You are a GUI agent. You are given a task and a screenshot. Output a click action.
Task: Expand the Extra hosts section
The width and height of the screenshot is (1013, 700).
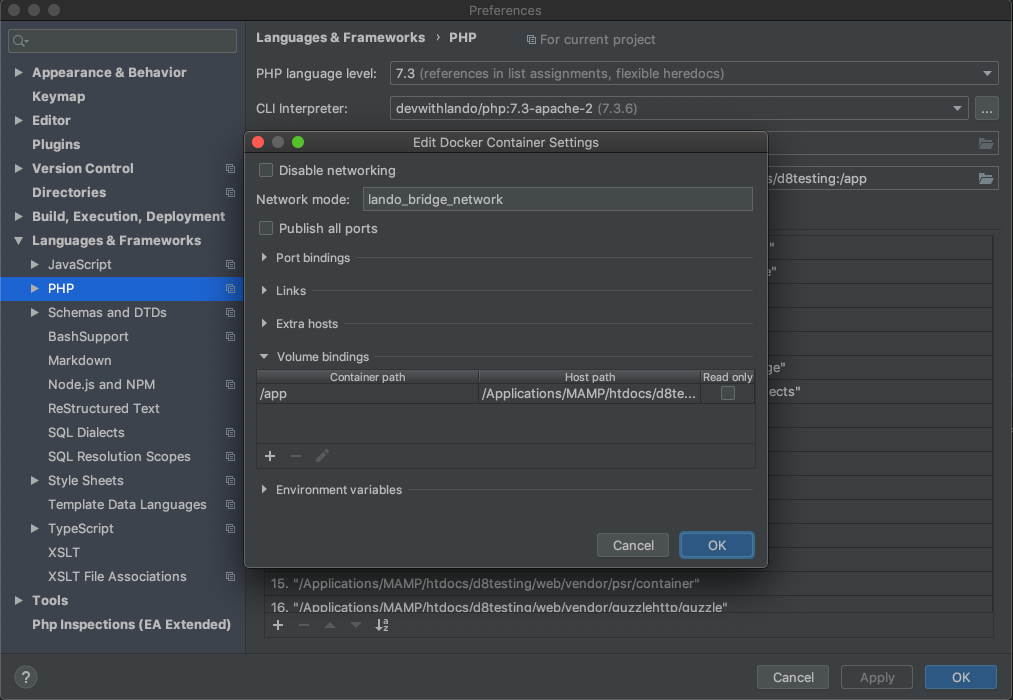coord(264,324)
